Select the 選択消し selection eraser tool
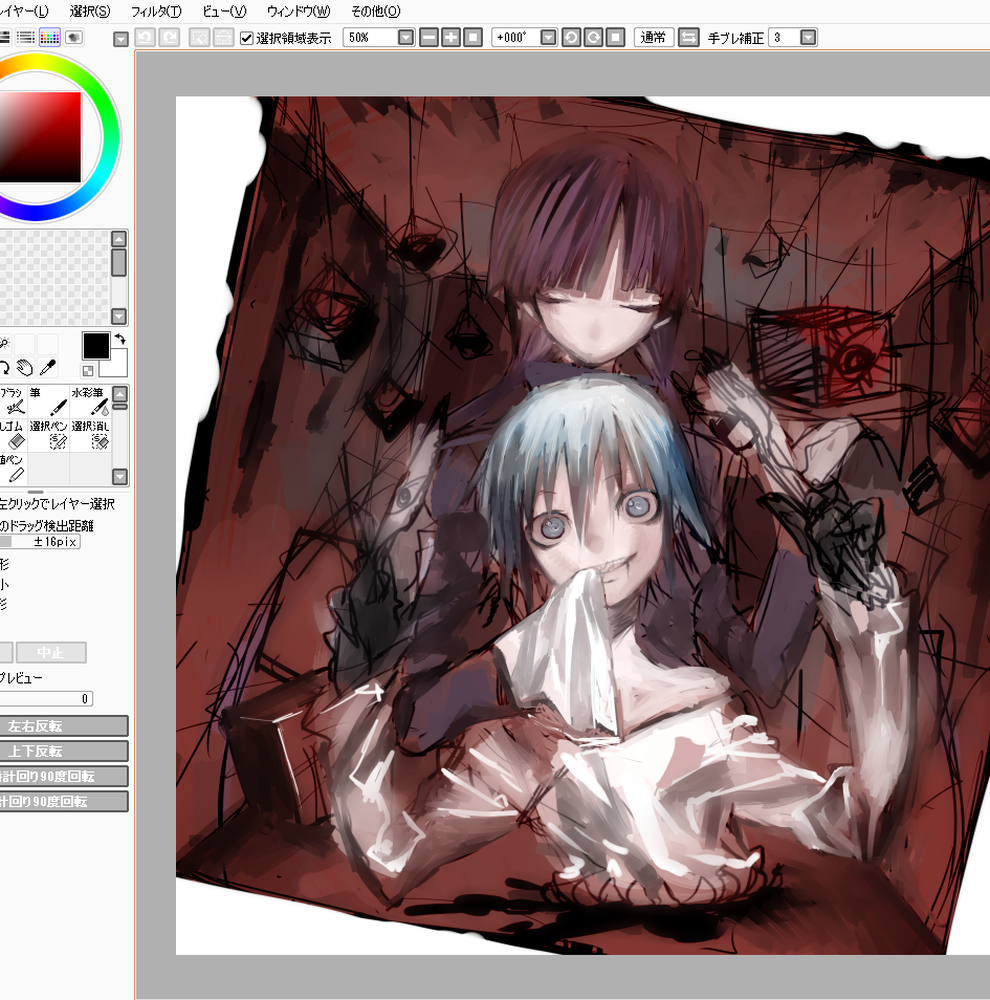Viewport: 990px width, 1000px height. pyautogui.click(x=91, y=434)
